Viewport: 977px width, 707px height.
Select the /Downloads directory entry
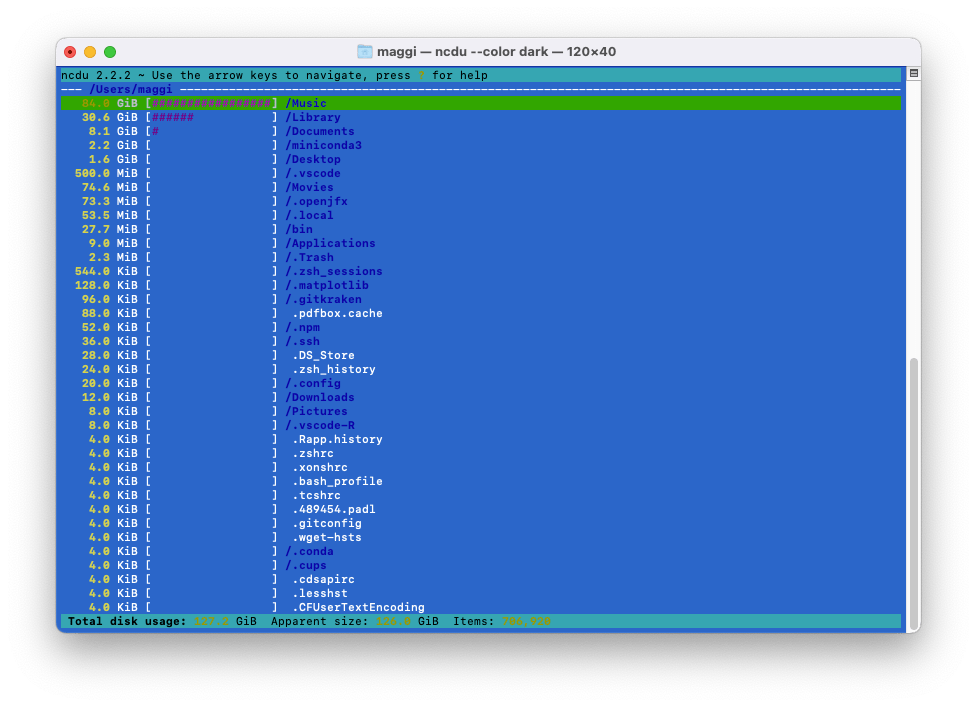[320, 397]
